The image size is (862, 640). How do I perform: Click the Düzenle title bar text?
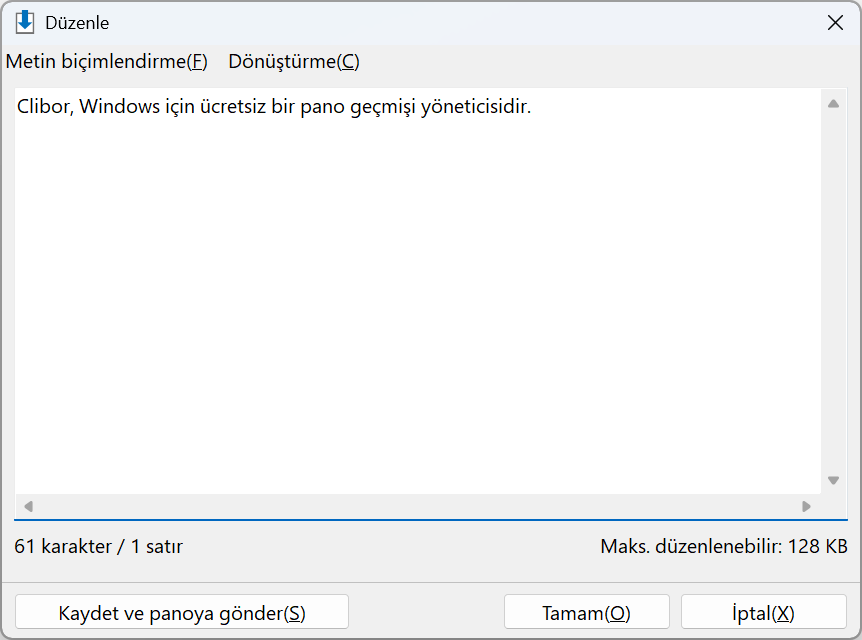tap(77, 23)
